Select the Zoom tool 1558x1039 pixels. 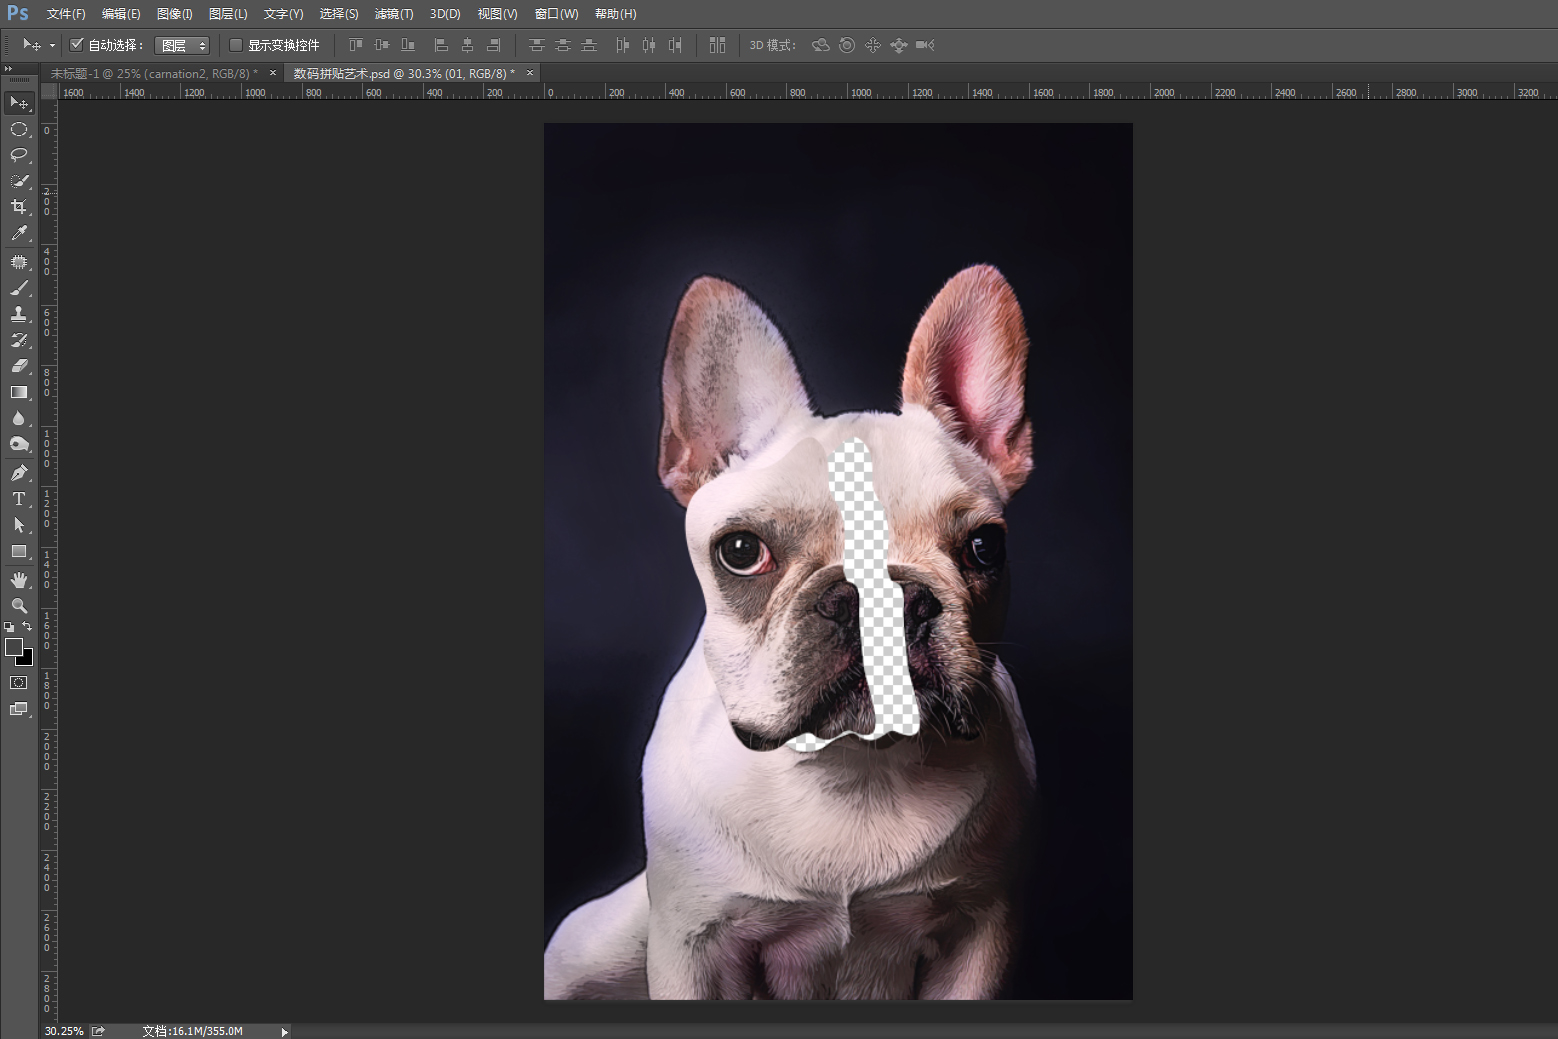coord(19,606)
